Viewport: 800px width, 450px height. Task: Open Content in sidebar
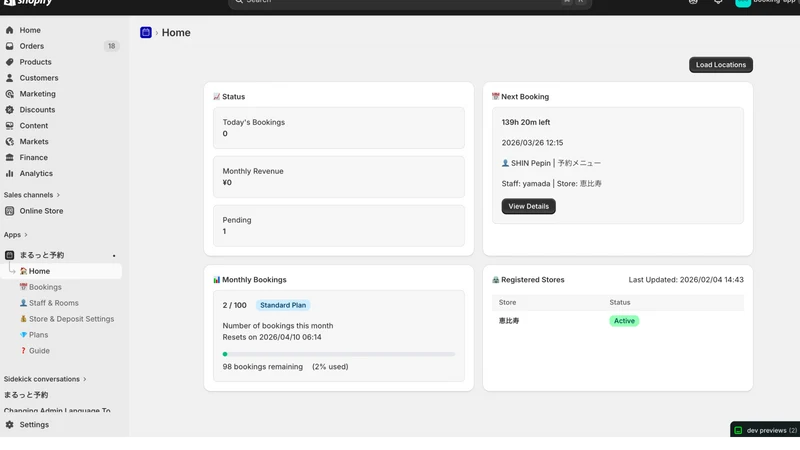(34, 126)
